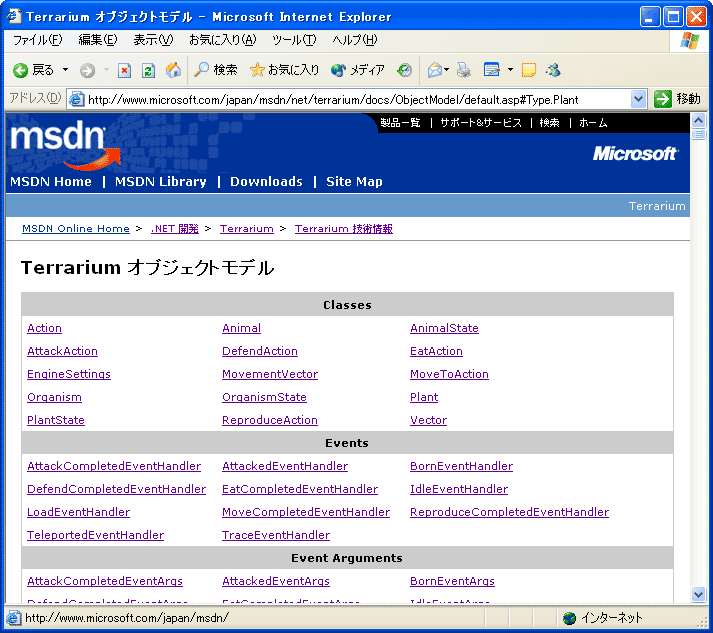Open the Media toolbar button
The width and height of the screenshot is (713, 633).
coord(357,70)
